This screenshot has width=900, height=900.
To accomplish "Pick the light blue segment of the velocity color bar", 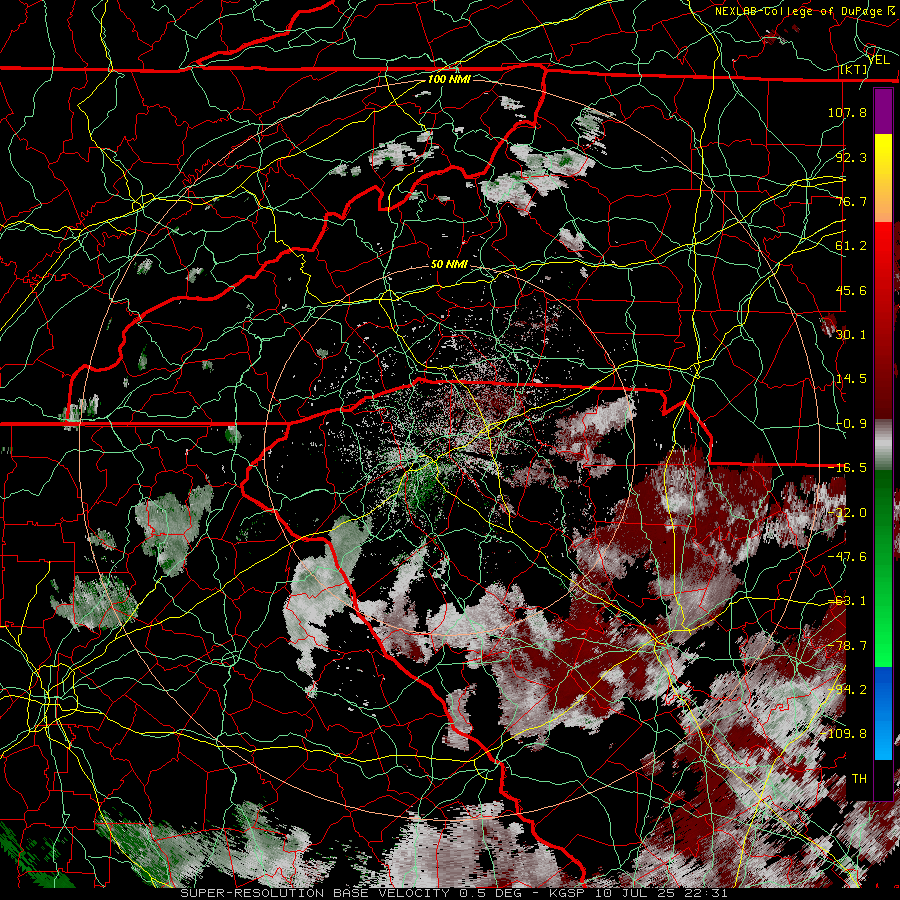I will point(883,740).
